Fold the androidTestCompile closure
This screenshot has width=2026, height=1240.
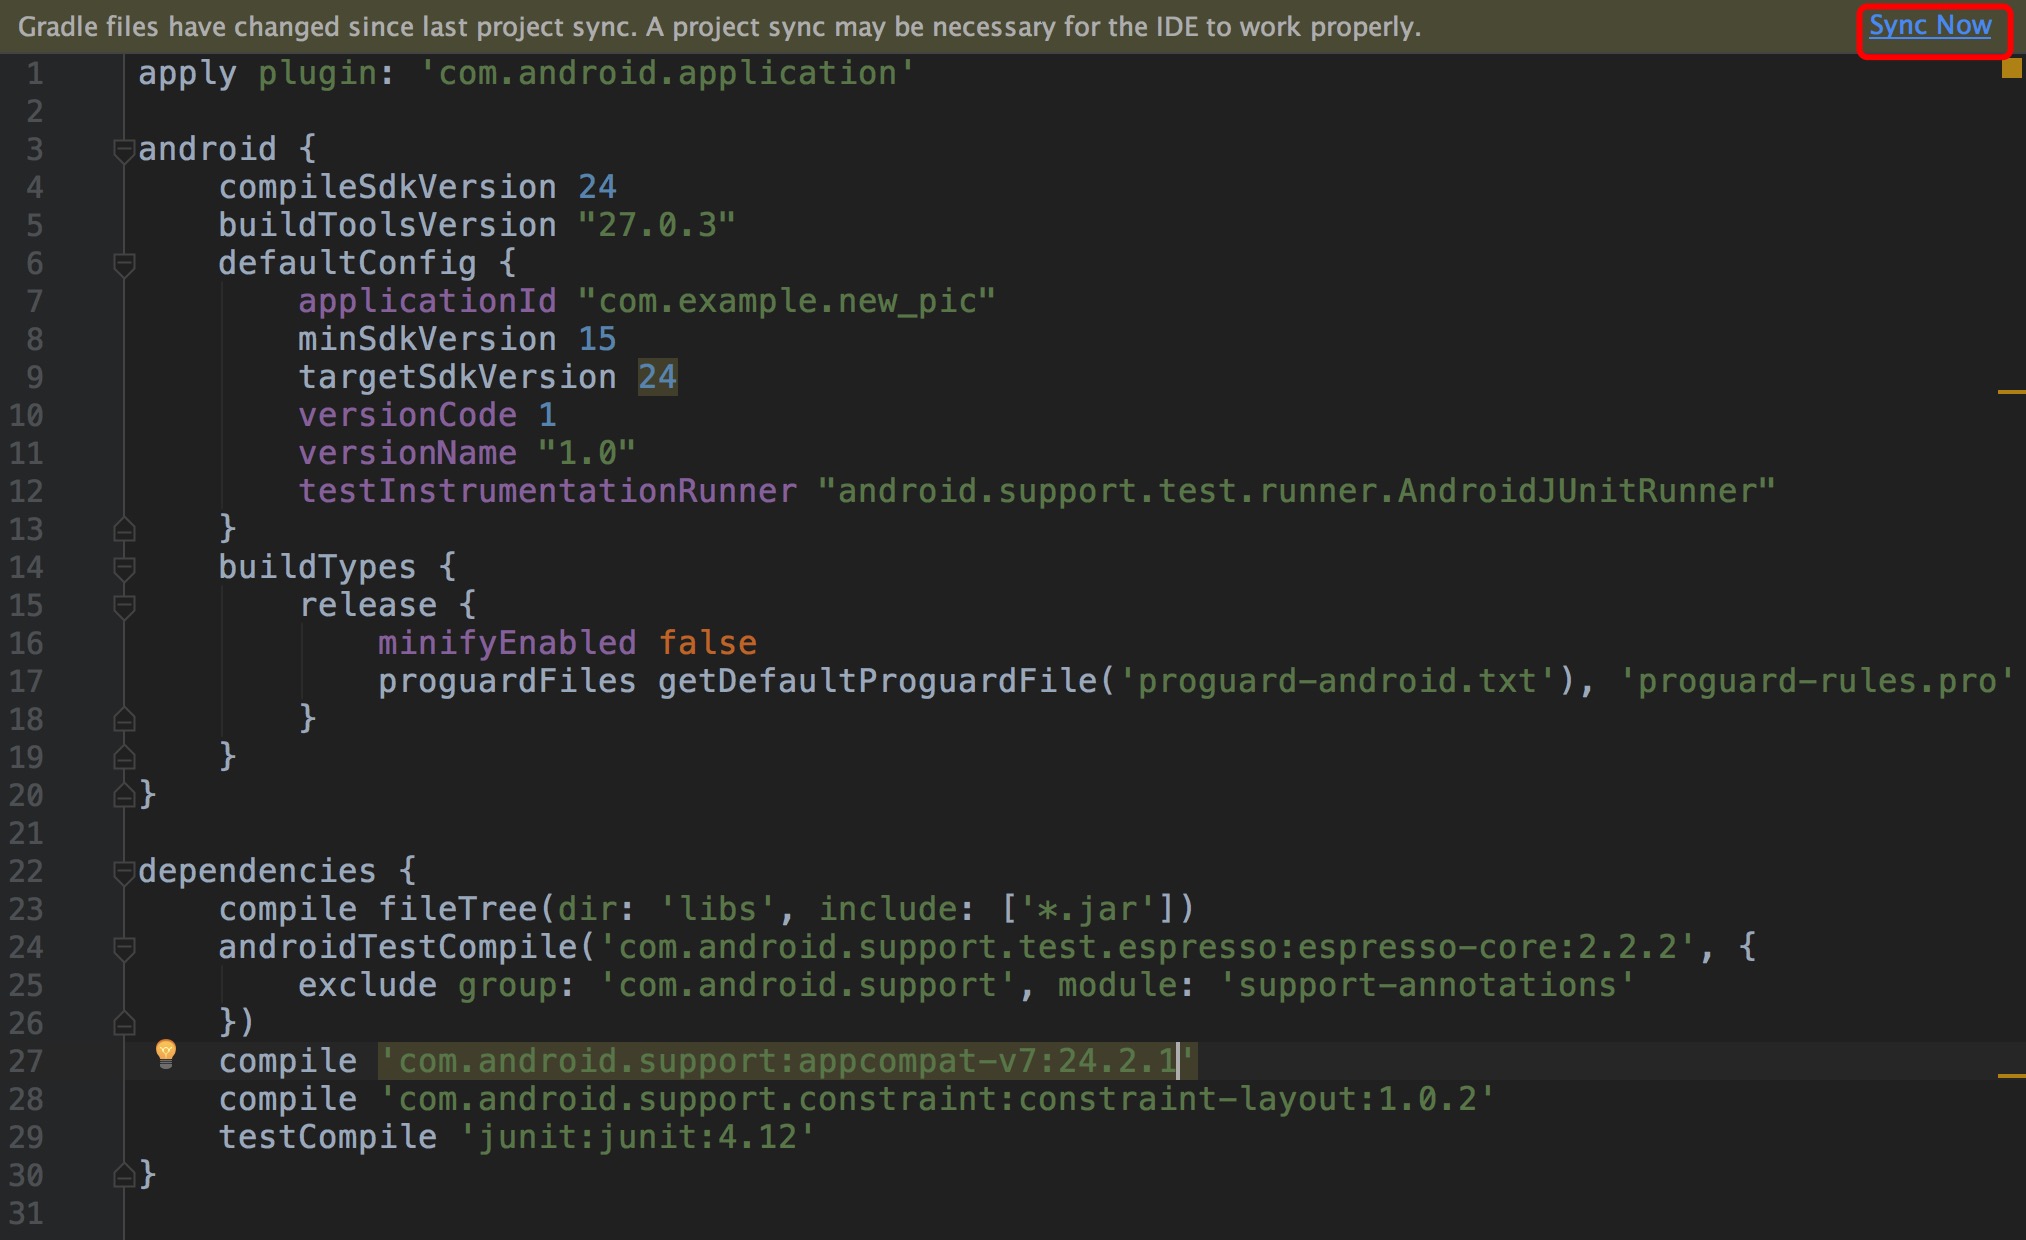[x=124, y=949]
